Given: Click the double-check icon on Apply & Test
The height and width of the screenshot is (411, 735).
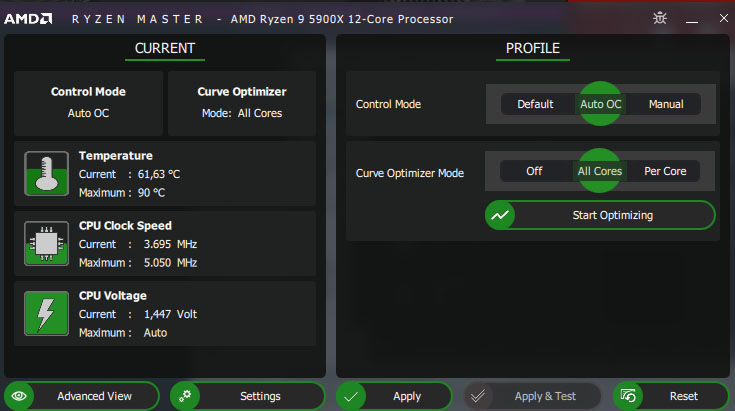Looking at the screenshot, I should point(478,396).
